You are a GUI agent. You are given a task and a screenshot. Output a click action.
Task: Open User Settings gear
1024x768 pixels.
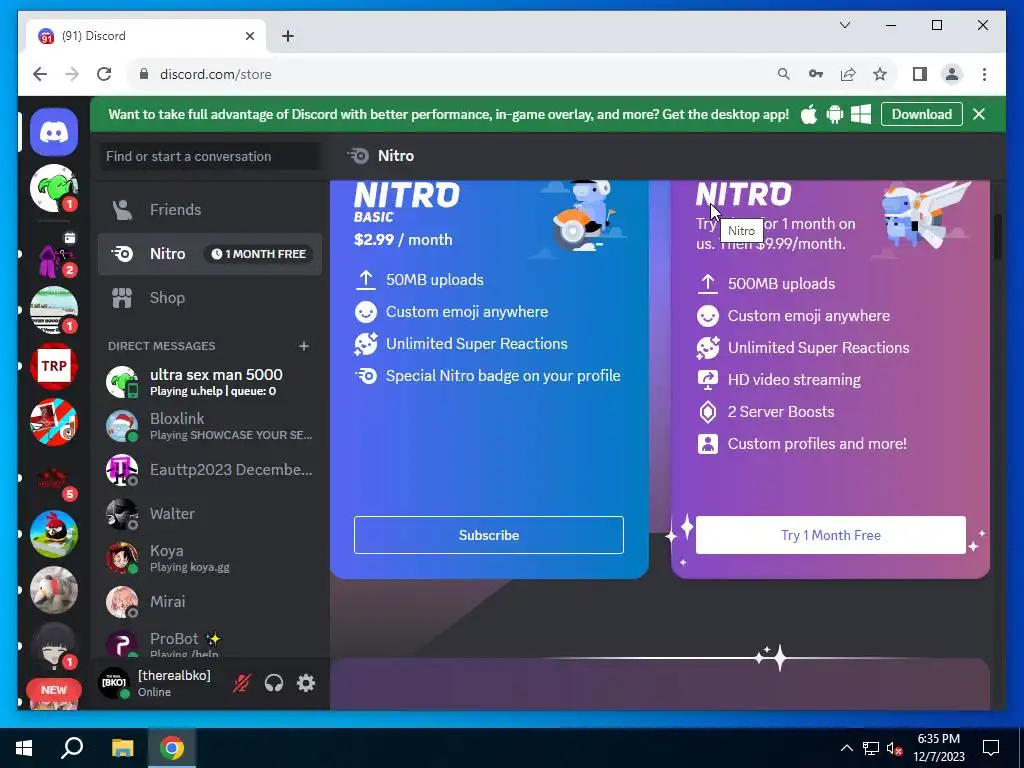coord(306,683)
